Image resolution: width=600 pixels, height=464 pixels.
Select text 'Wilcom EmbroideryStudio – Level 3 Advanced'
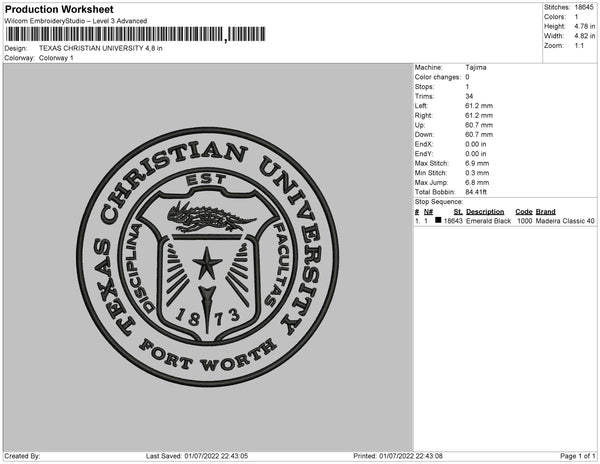(x=76, y=21)
